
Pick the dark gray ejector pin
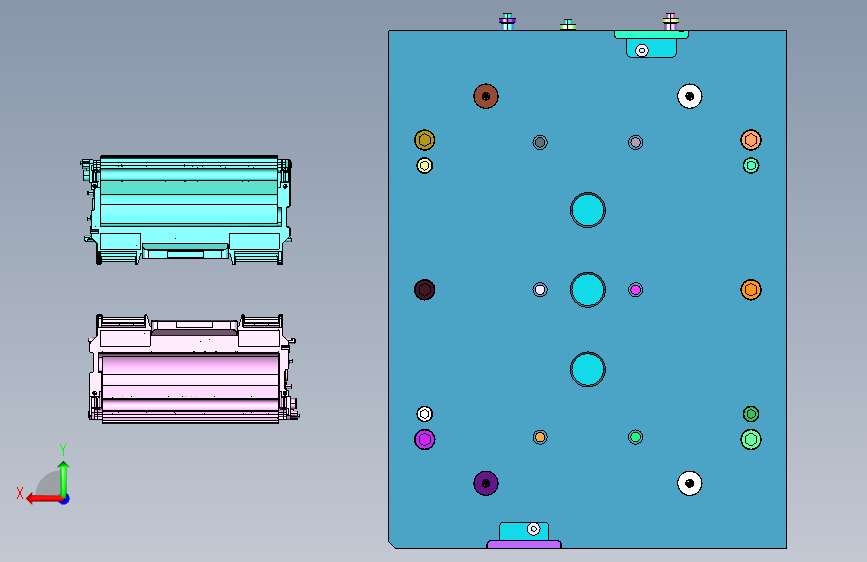coord(540,142)
